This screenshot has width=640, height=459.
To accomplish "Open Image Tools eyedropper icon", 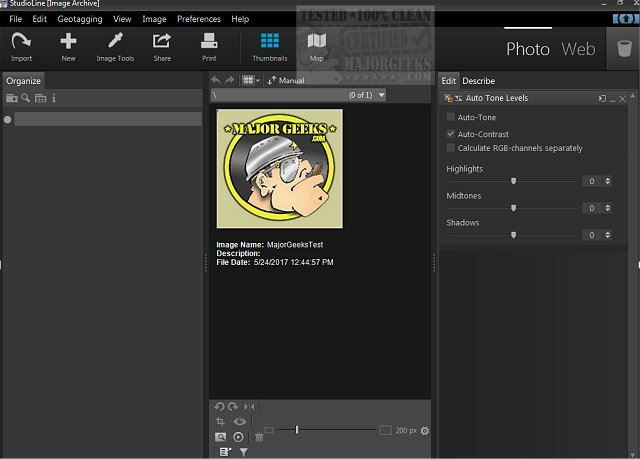I will 115,42.
